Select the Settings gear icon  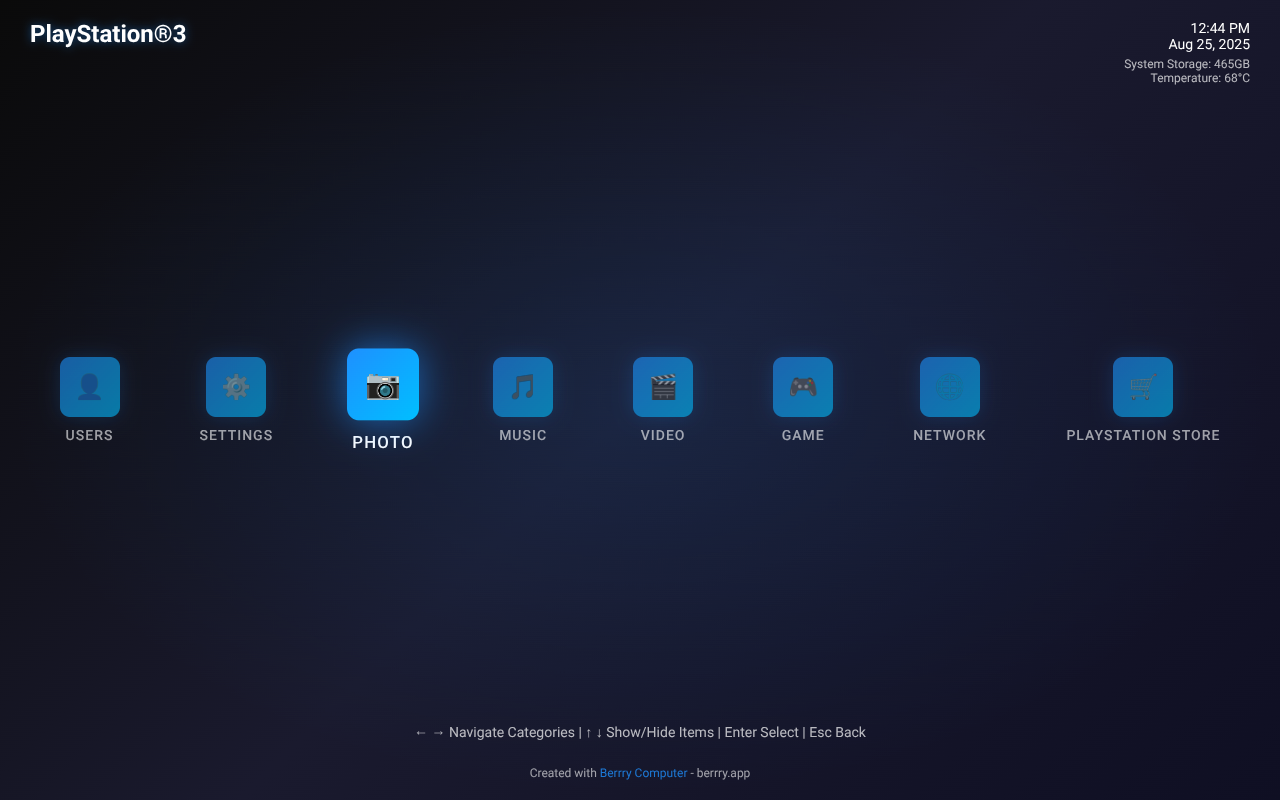[236, 387]
